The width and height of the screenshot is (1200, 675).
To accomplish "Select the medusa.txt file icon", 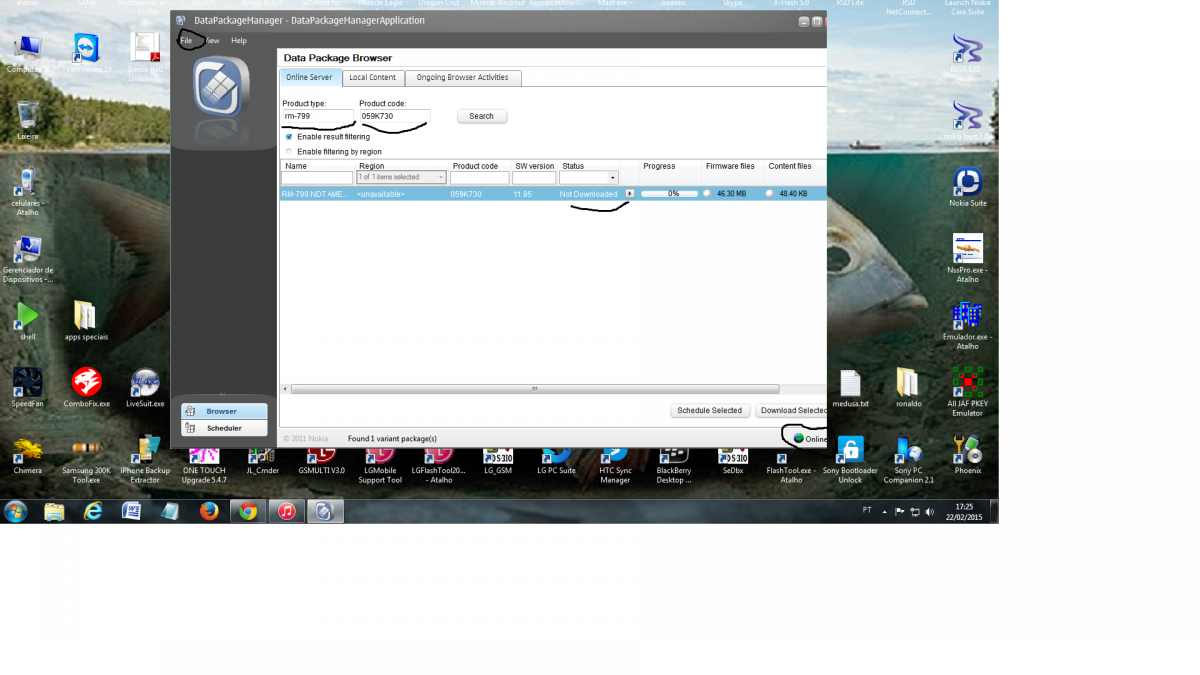I will click(x=850, y=389).
